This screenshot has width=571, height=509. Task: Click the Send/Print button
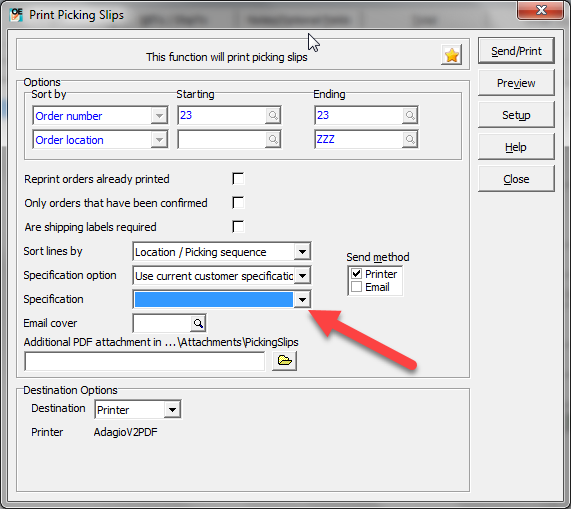516,51
